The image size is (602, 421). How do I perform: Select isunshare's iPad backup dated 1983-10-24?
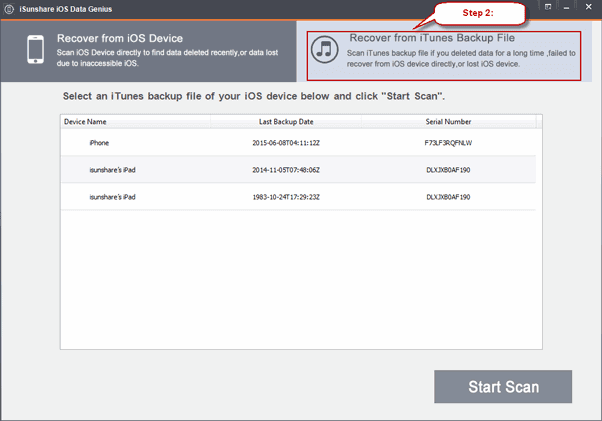tap(298, 197)
